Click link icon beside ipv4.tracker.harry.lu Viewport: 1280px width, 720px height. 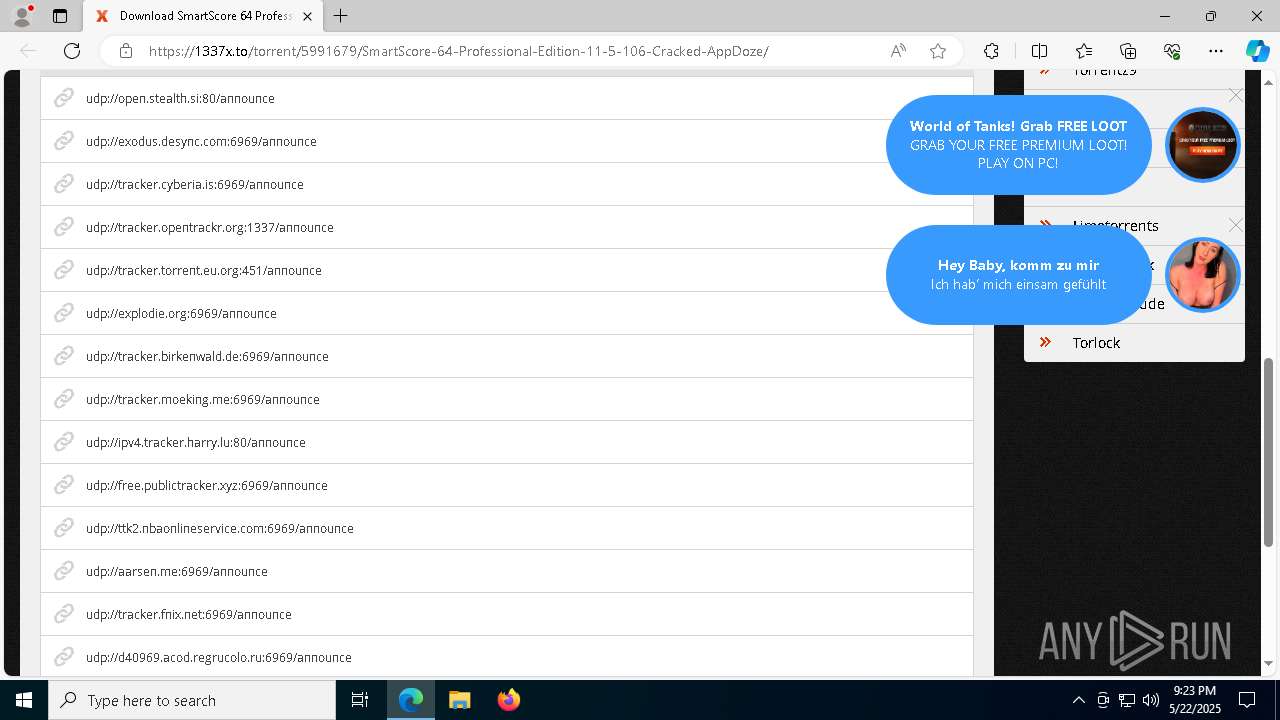64,442
